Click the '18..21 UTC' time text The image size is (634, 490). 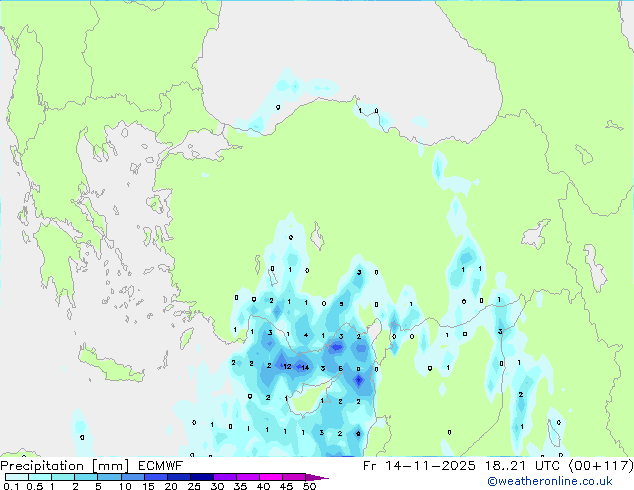coord(523,466)
